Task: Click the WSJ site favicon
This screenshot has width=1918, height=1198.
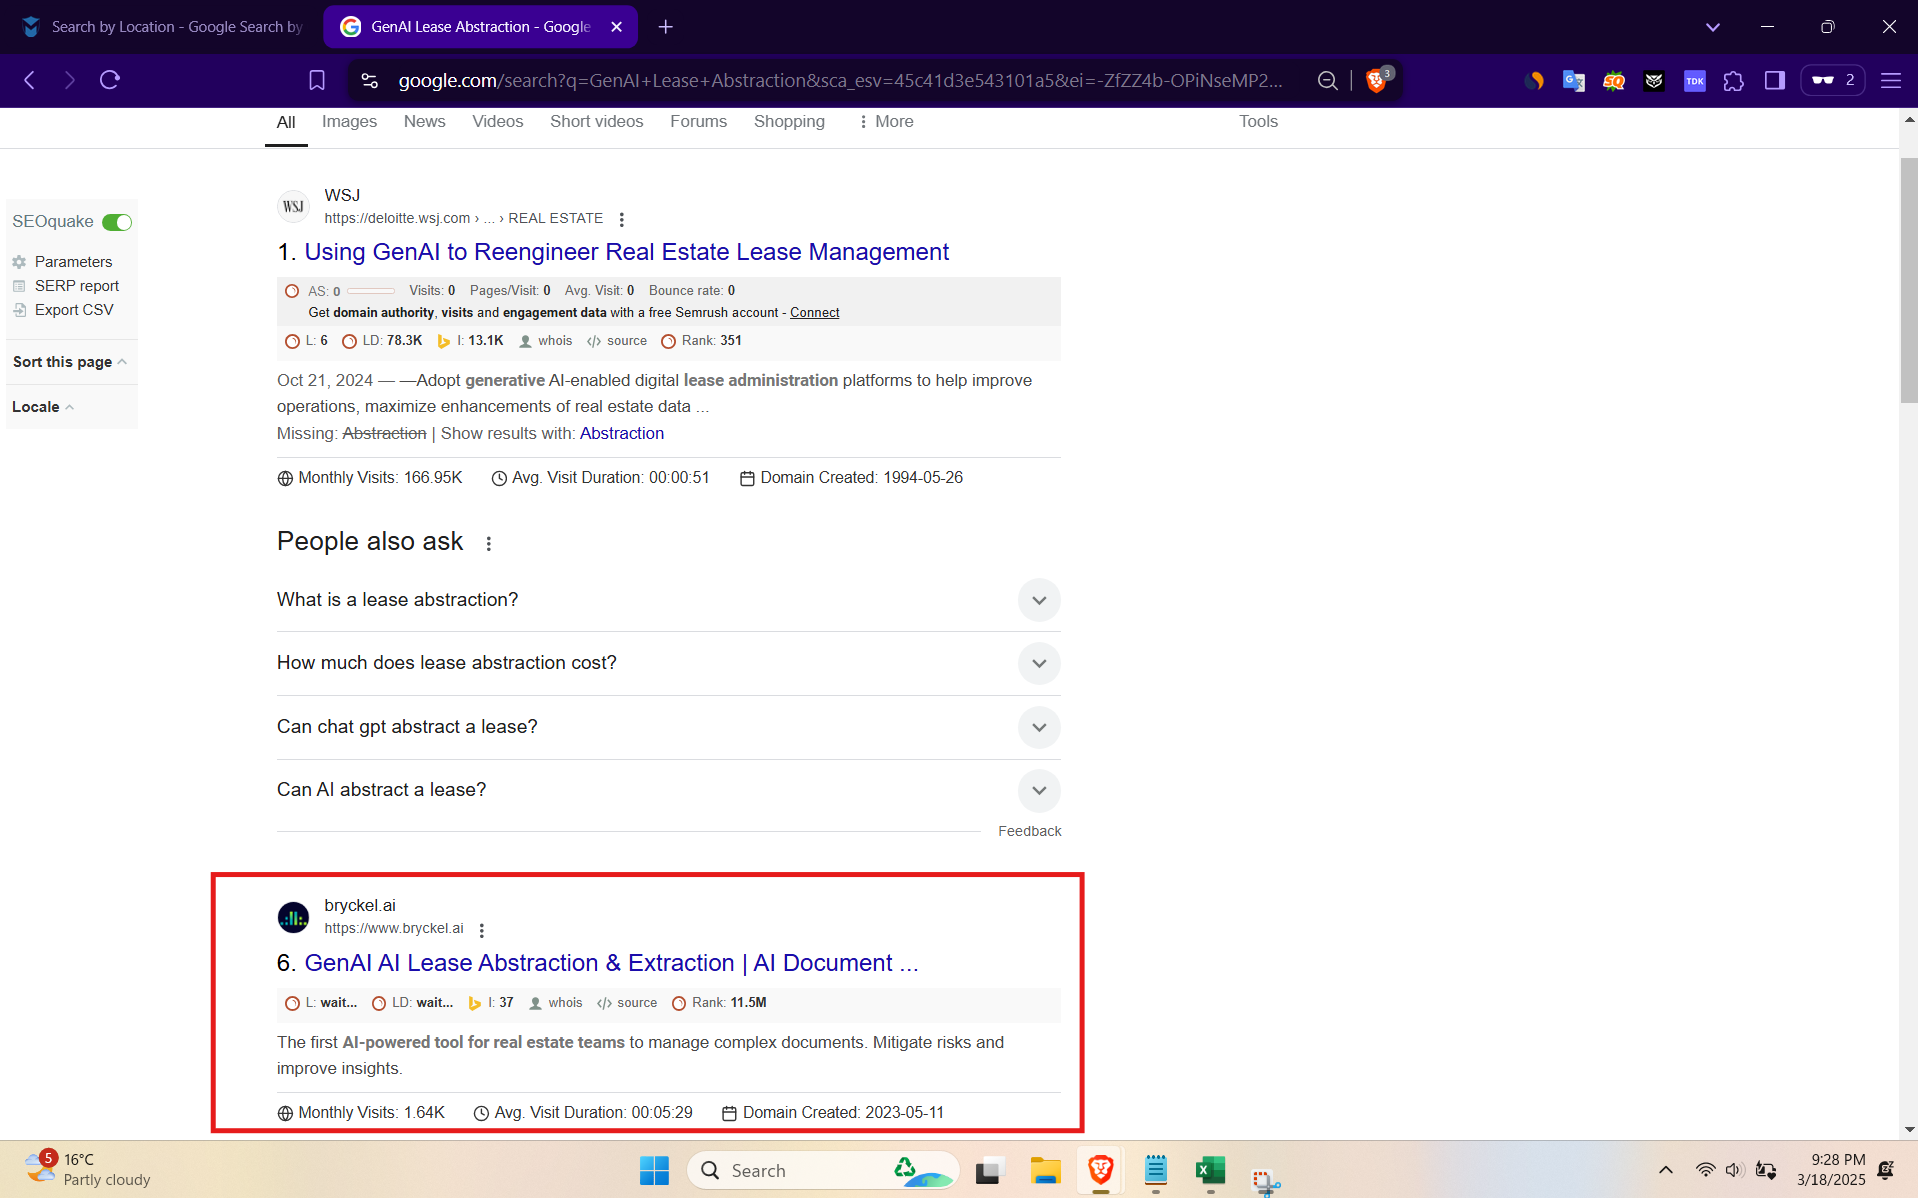Action: tap(293, 206)
